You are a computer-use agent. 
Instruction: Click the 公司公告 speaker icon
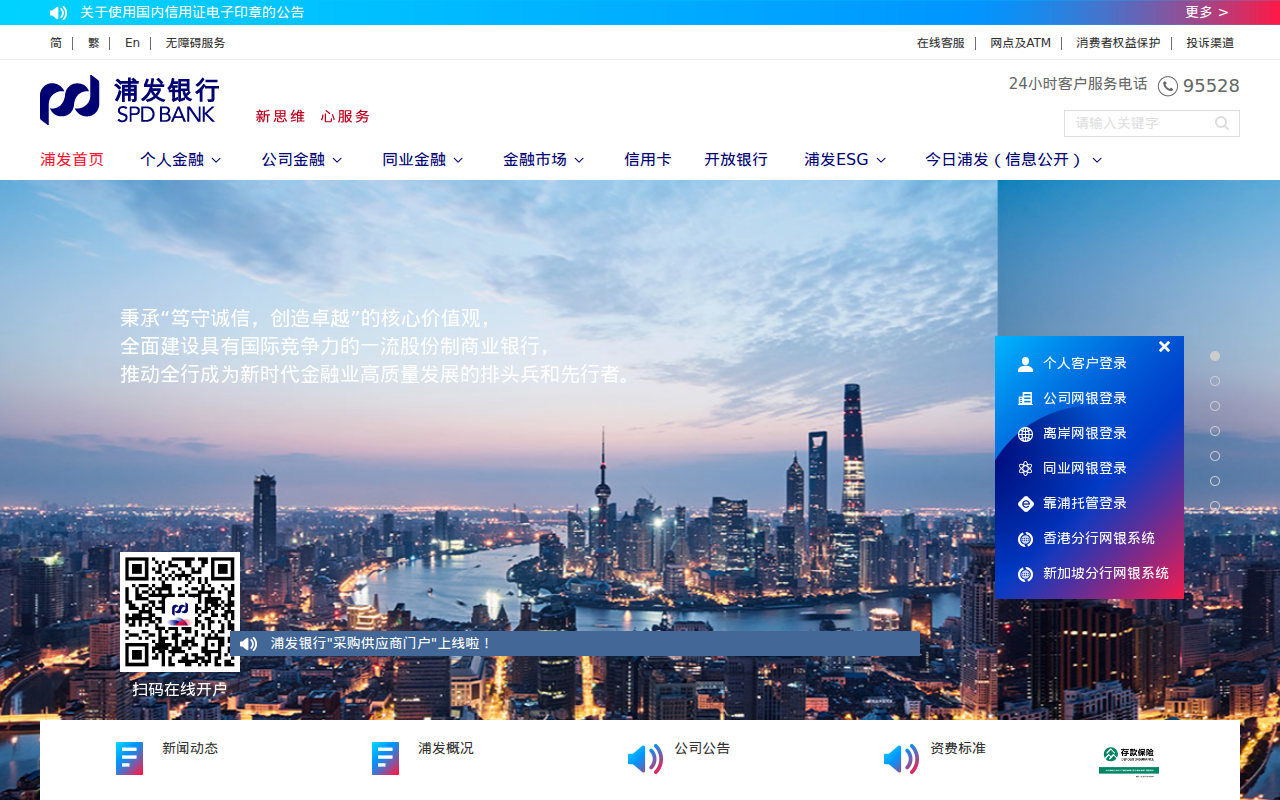pos(645,759)
